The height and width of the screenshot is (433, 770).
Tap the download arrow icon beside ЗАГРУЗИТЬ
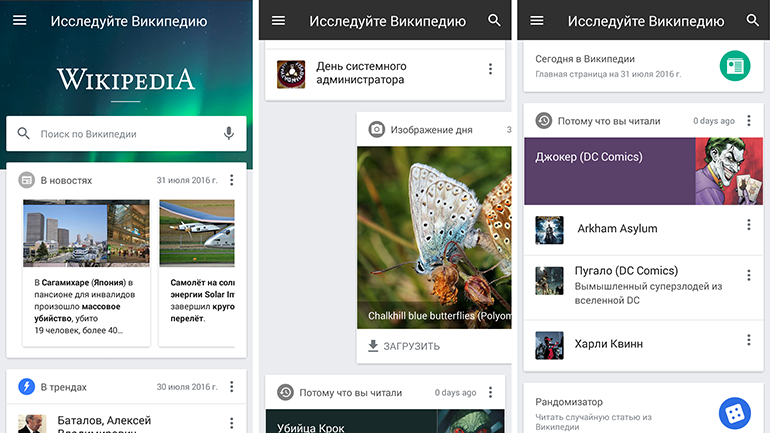point(373,346)
